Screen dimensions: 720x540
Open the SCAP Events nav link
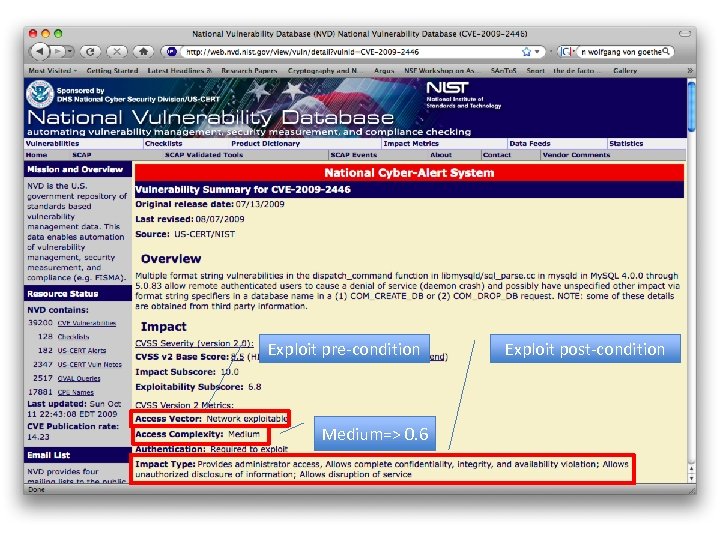354,155
